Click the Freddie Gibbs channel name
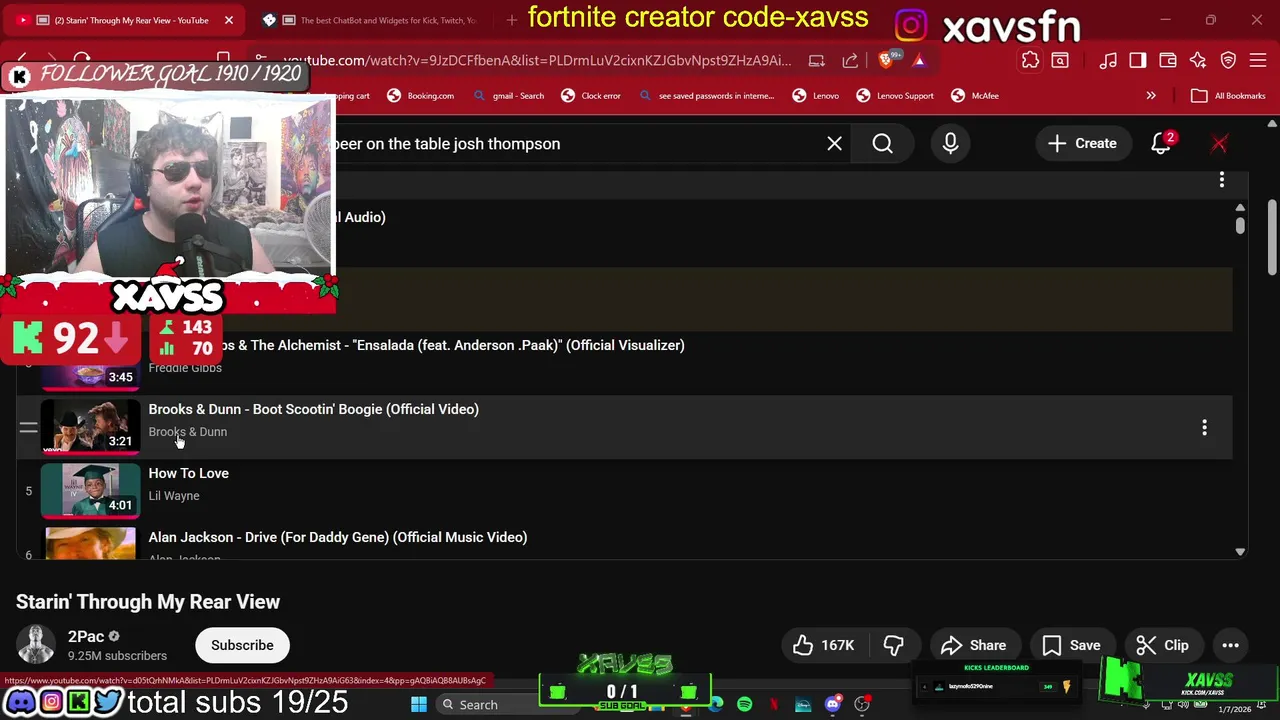 185,368
